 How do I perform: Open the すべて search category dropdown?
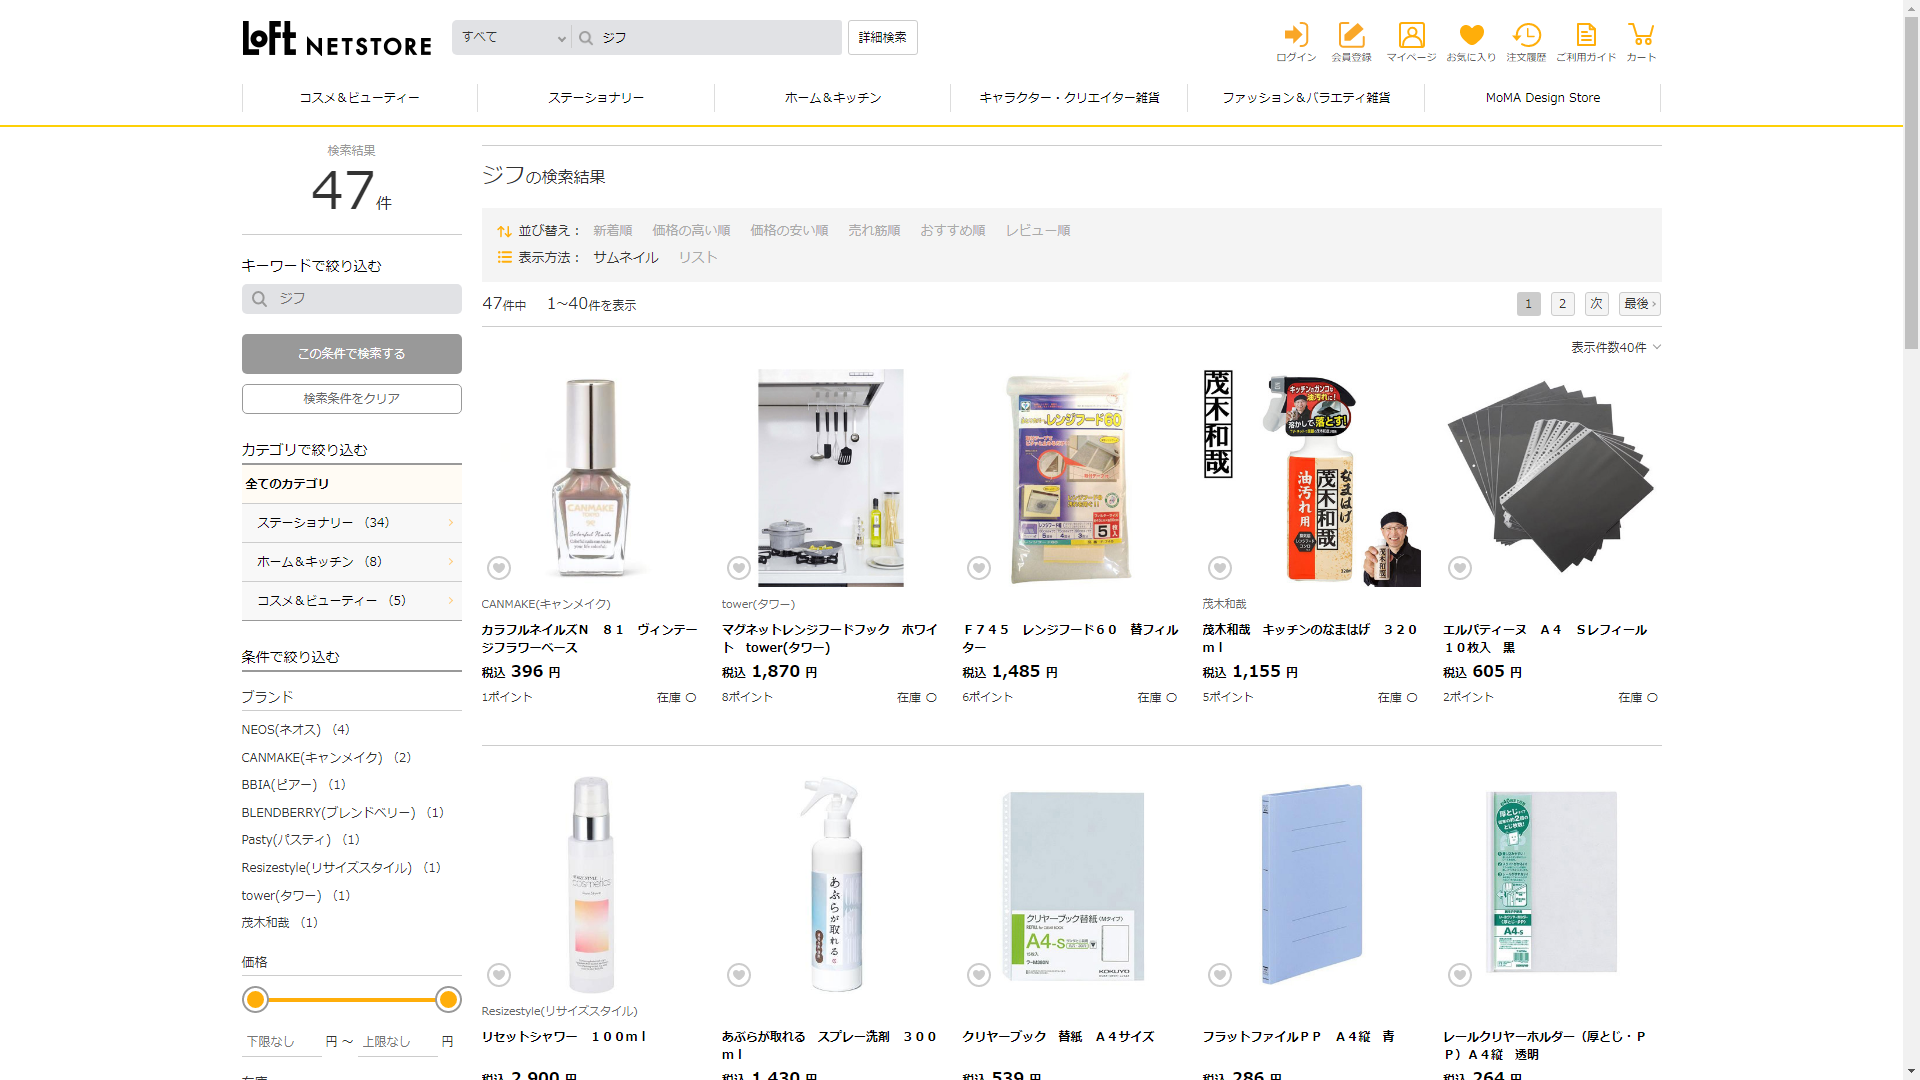point(512,38)
